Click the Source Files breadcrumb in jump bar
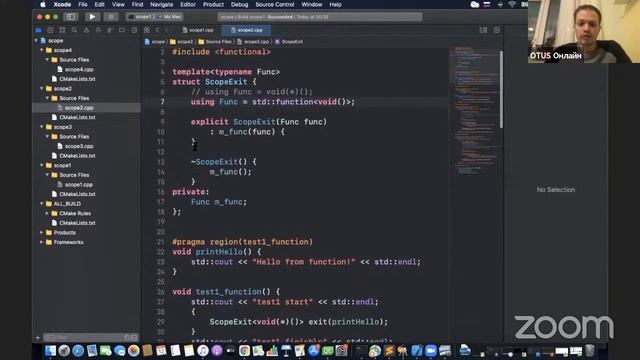 pos(215,42)
